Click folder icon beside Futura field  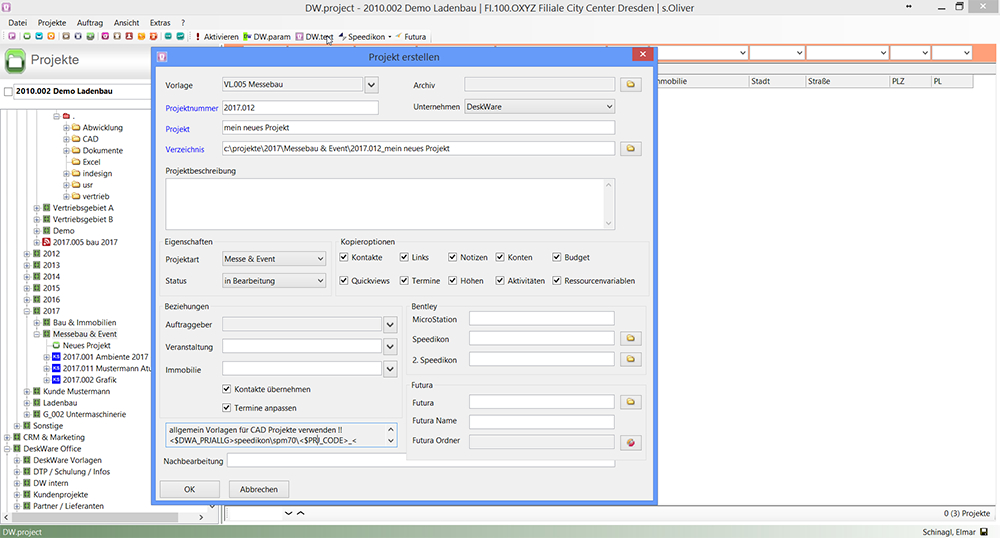click(631, 402)
